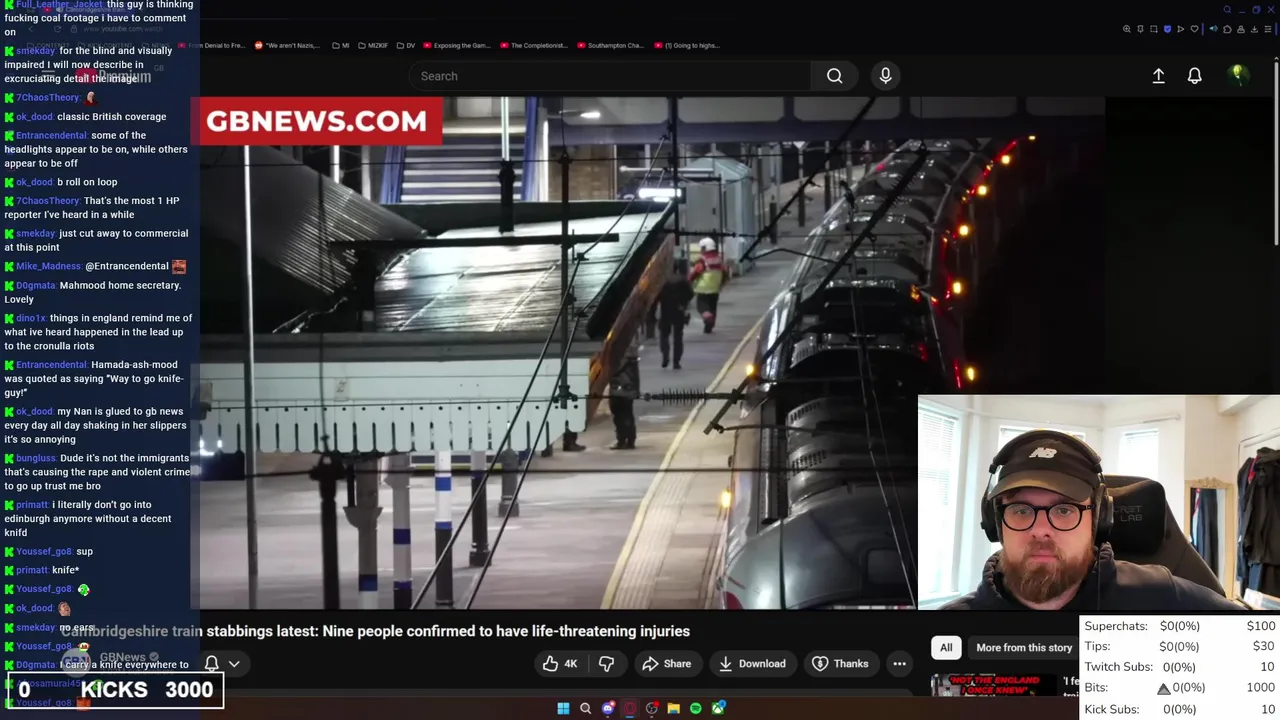Click the heart bookmark icon

point(1194,29)
